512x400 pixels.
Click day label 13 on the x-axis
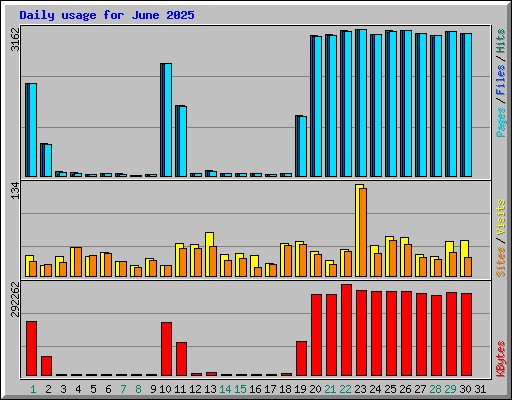click(x=210, y=389)
